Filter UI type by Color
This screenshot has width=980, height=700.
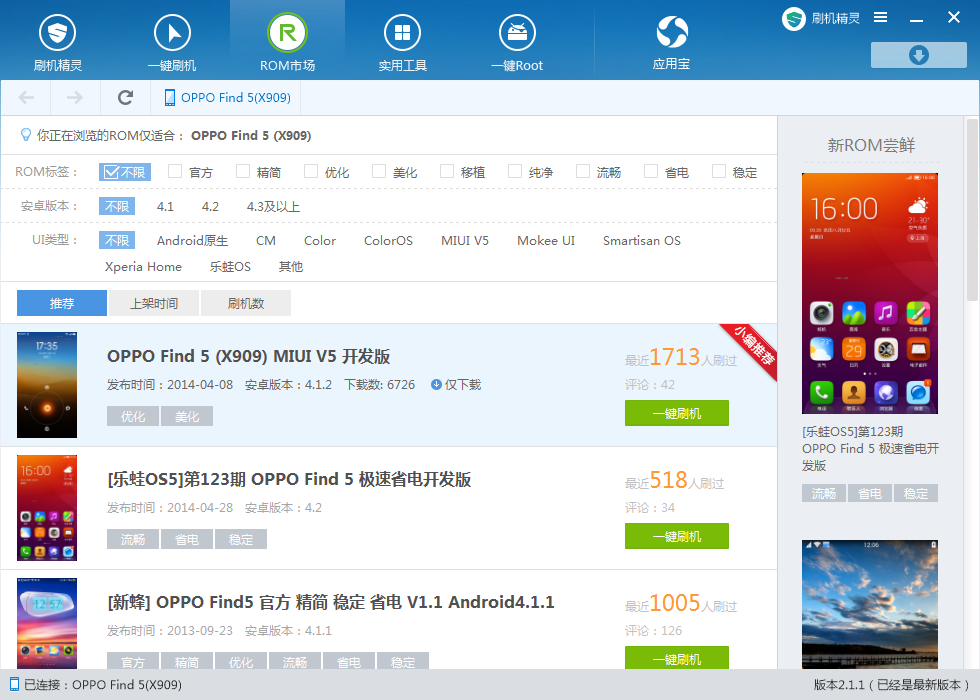click(320, 241)
